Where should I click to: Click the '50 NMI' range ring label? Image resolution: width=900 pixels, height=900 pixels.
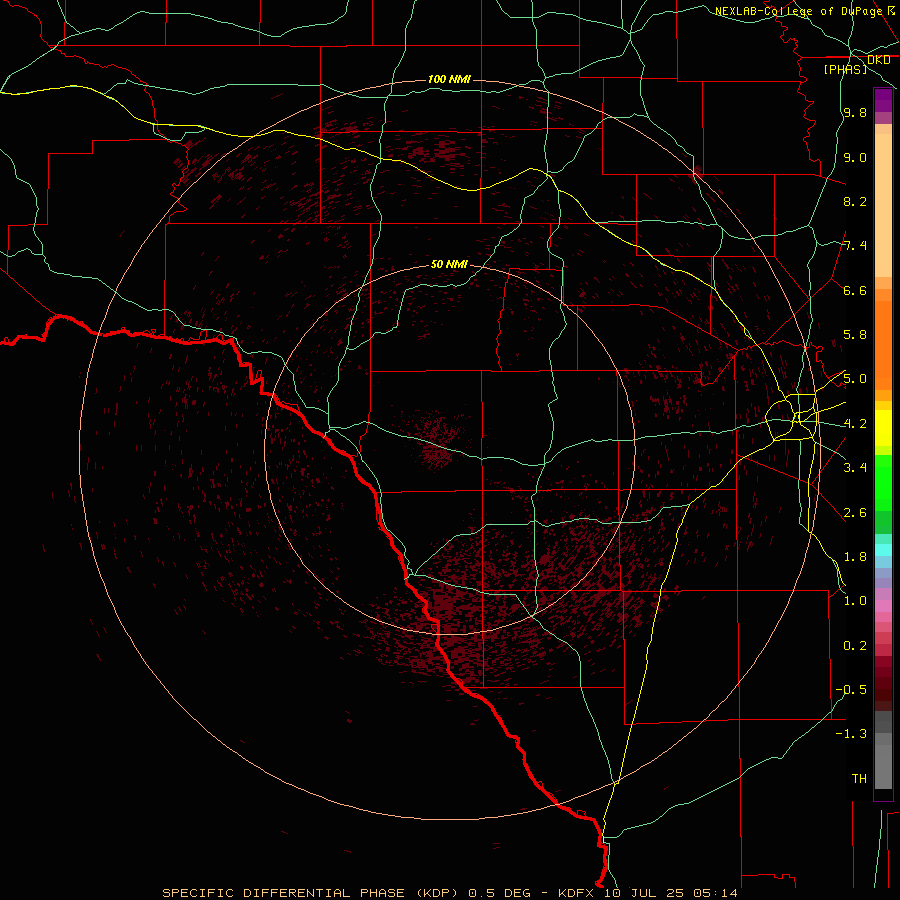[x=449, y=265]
